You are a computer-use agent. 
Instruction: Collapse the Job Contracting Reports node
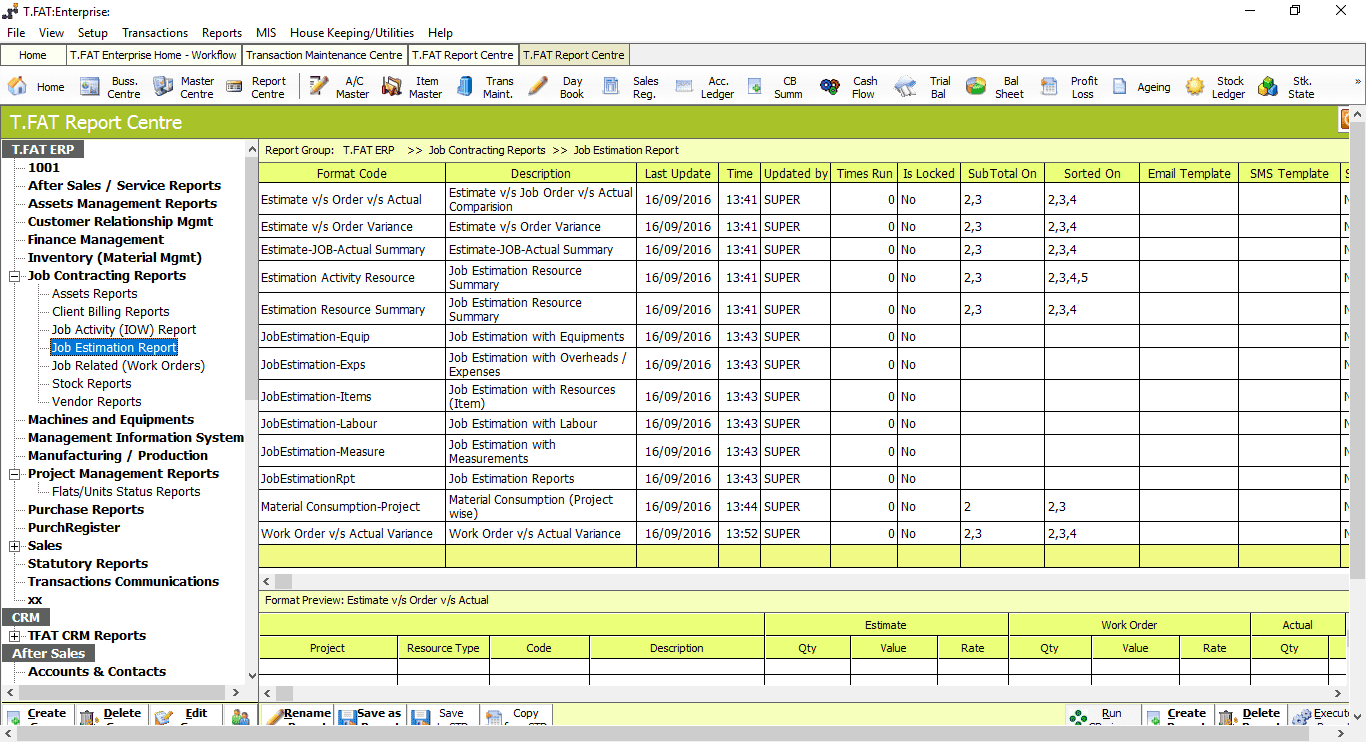pyautogui.click(x=15, y=276)
